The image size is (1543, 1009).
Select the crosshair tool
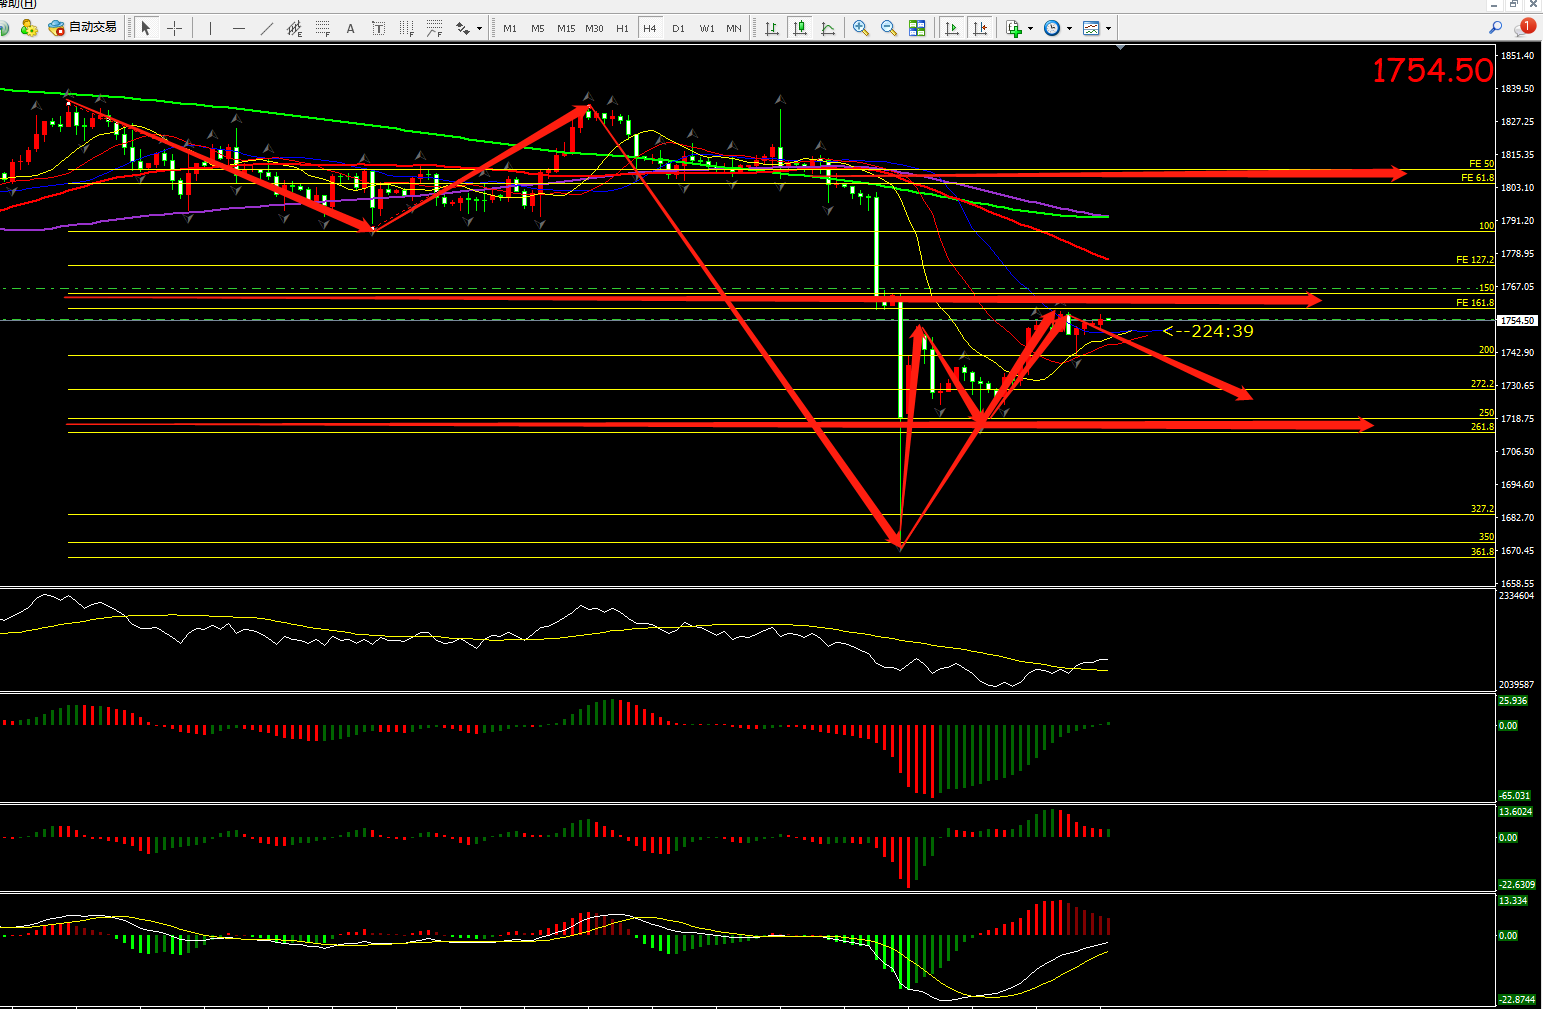[x=174, y=28]
